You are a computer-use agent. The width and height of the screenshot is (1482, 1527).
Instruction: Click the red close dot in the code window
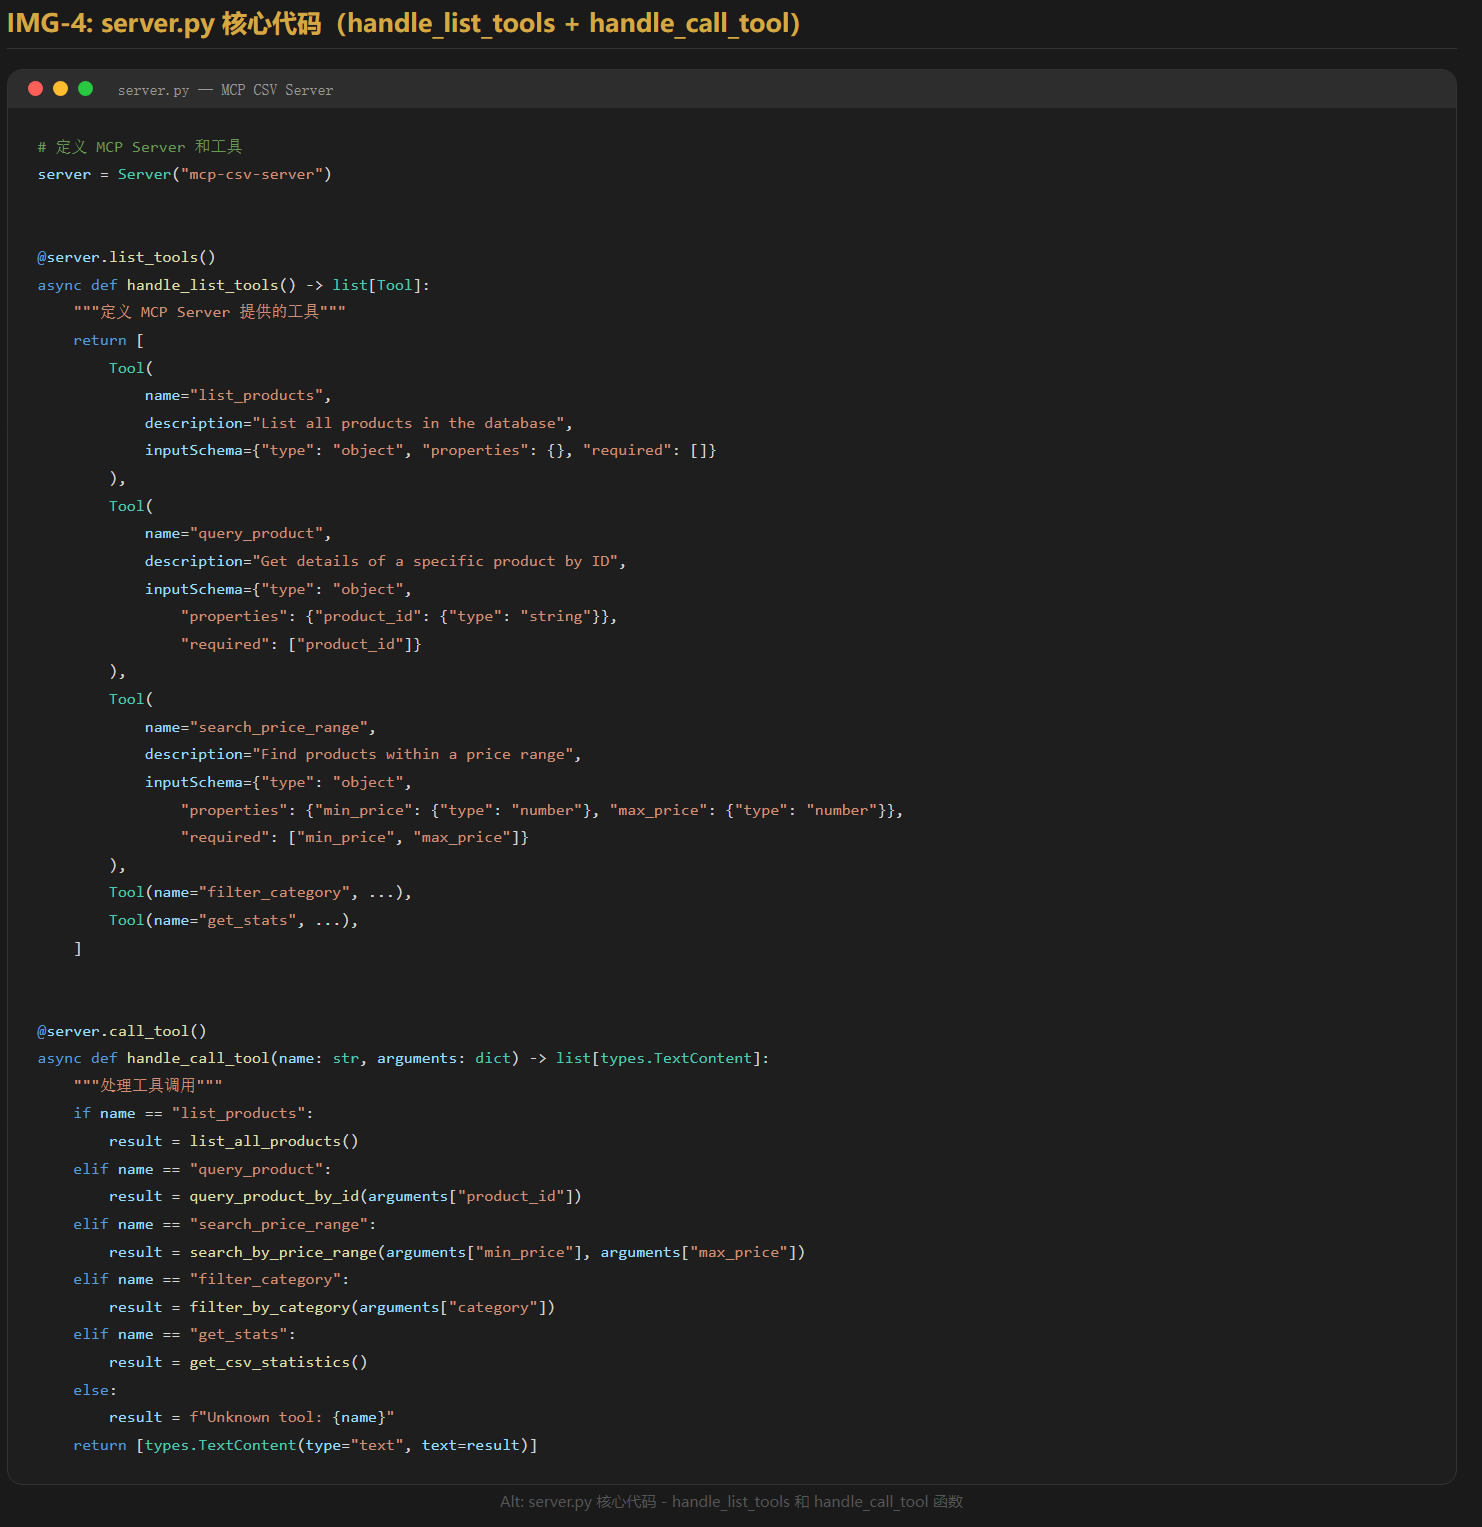(x=35, y=89)
